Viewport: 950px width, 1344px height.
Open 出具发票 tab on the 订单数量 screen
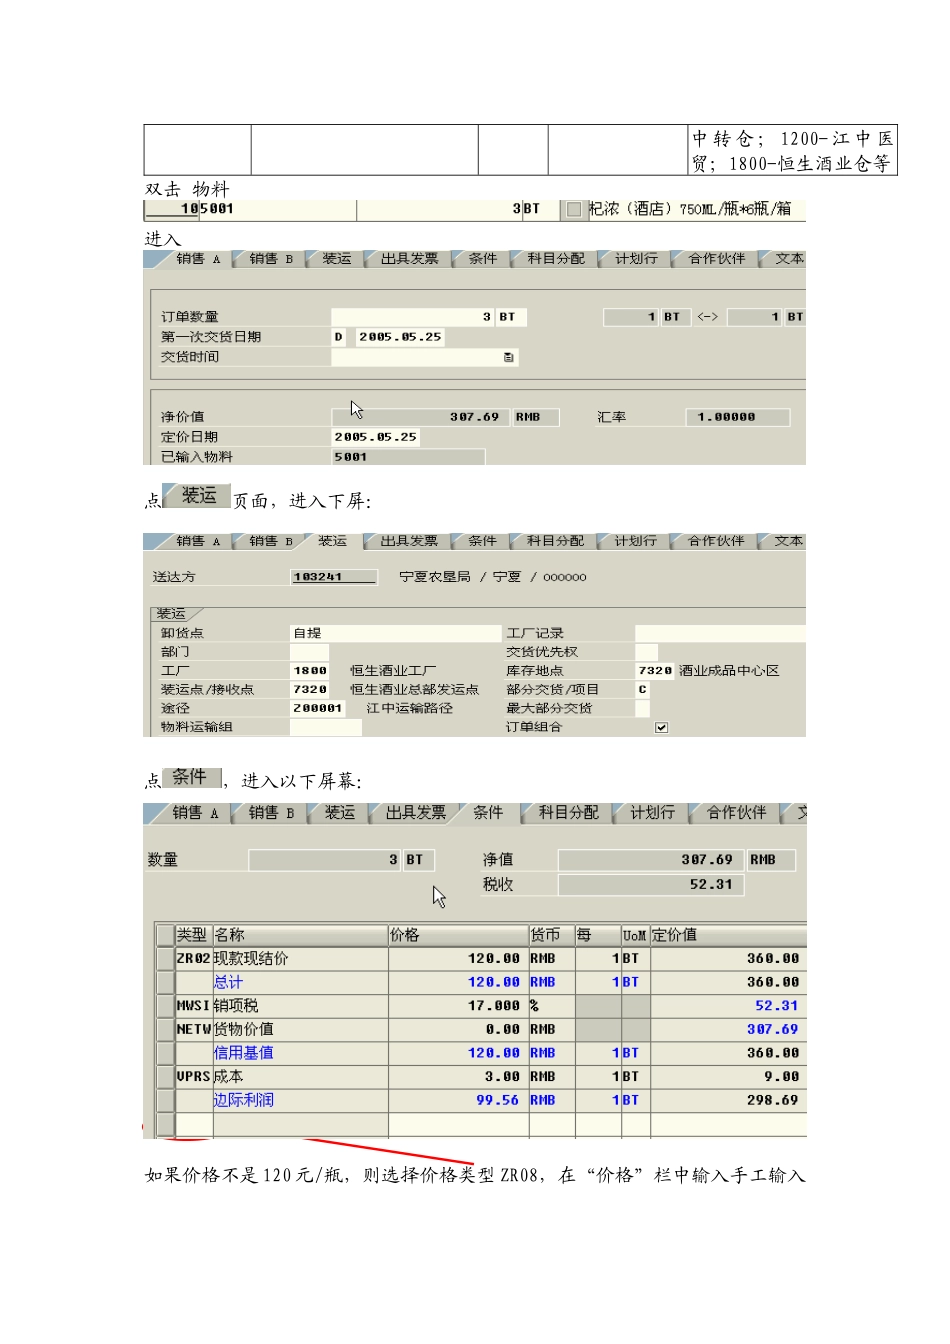409,259
